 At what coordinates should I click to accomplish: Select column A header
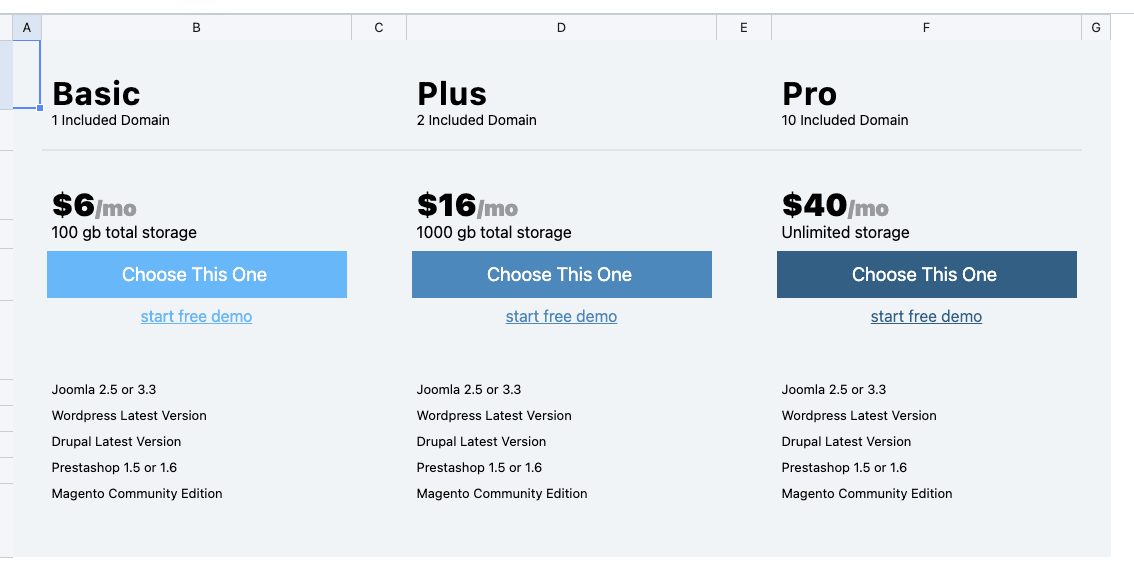[x=26, y=28]
